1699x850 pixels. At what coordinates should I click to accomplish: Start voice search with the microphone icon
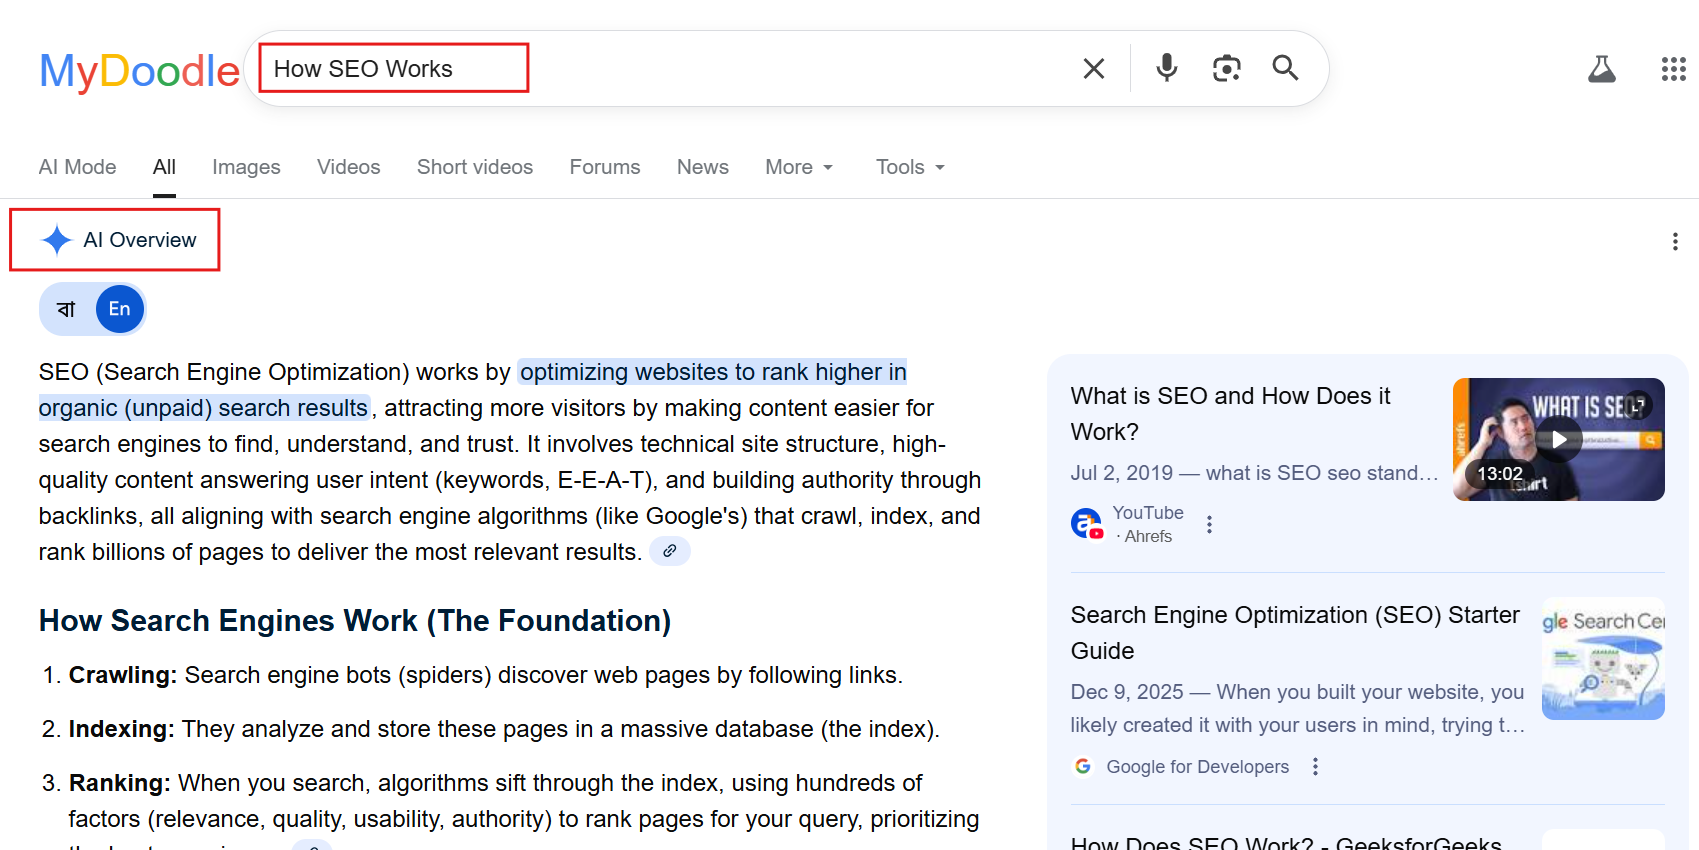(x=1166, y=68)
